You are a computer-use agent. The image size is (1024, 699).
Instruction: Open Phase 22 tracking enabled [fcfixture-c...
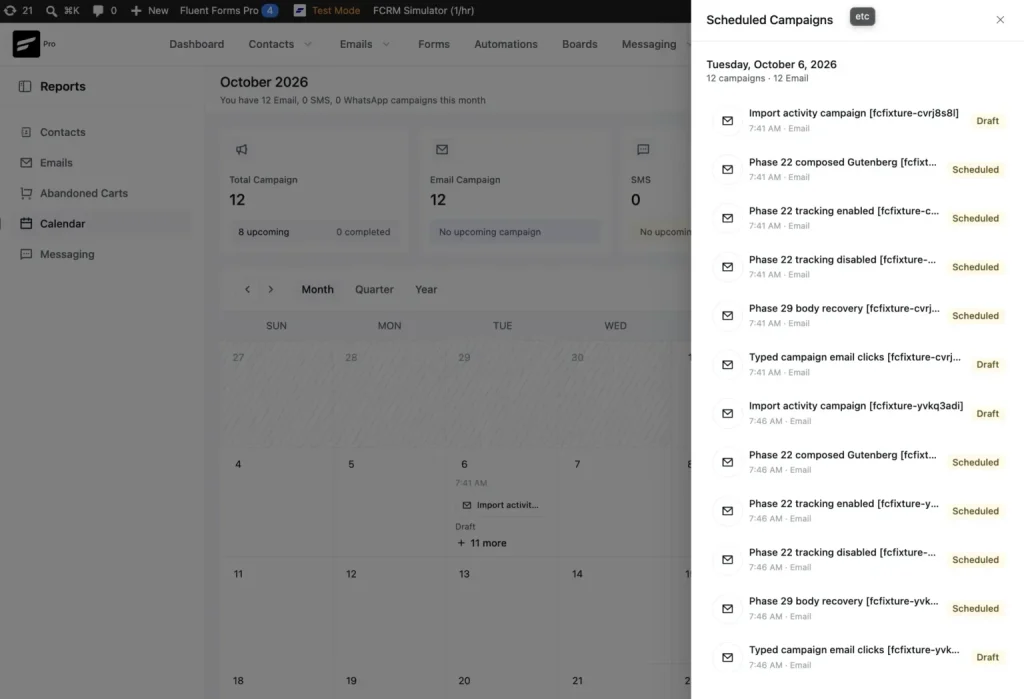pos(857,218)
